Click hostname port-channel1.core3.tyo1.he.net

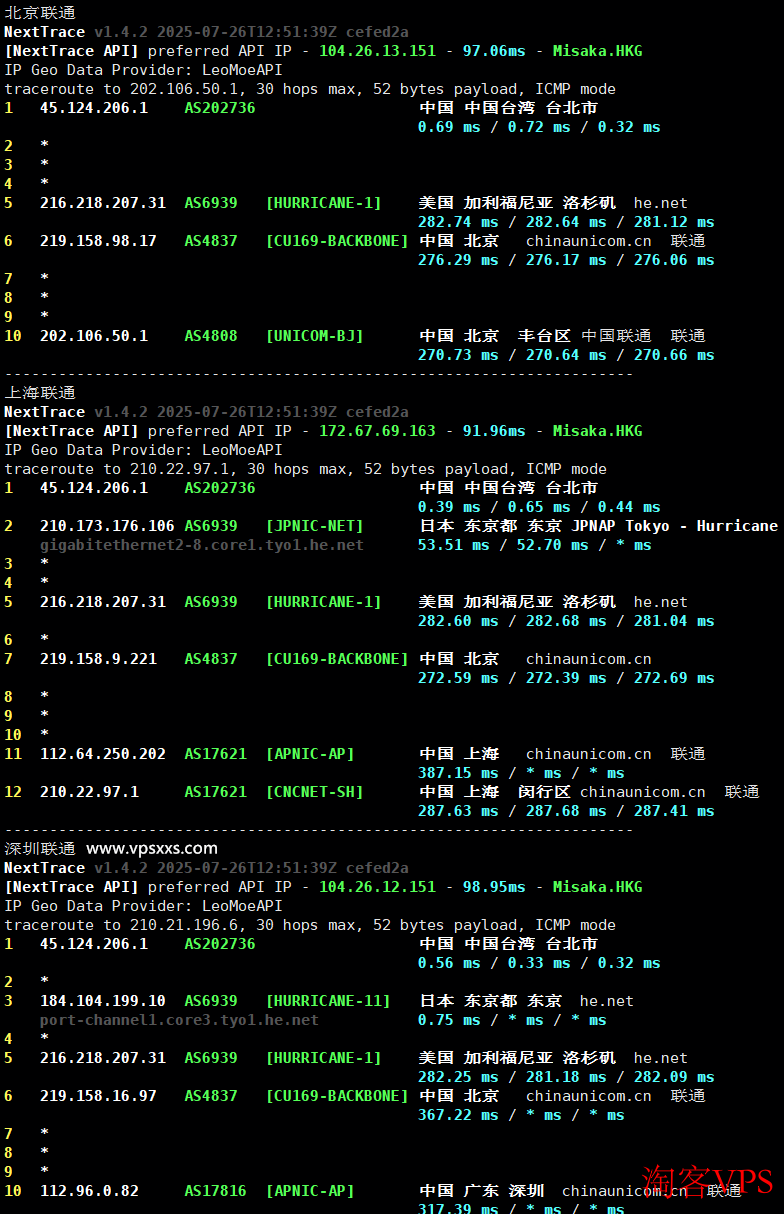(179, 1020)
